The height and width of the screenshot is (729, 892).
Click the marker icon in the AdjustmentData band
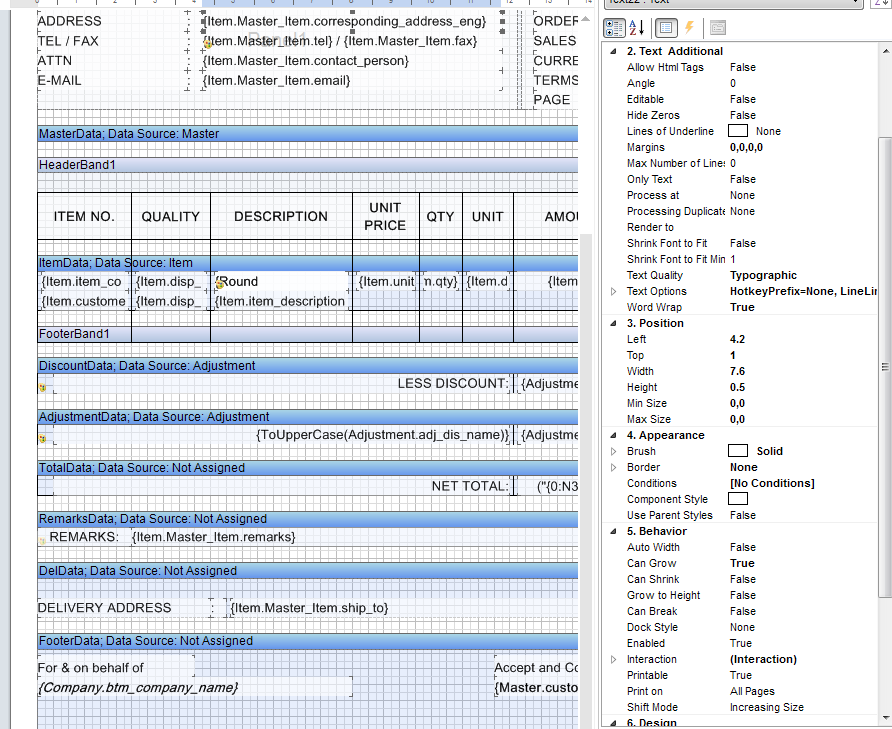43,439
